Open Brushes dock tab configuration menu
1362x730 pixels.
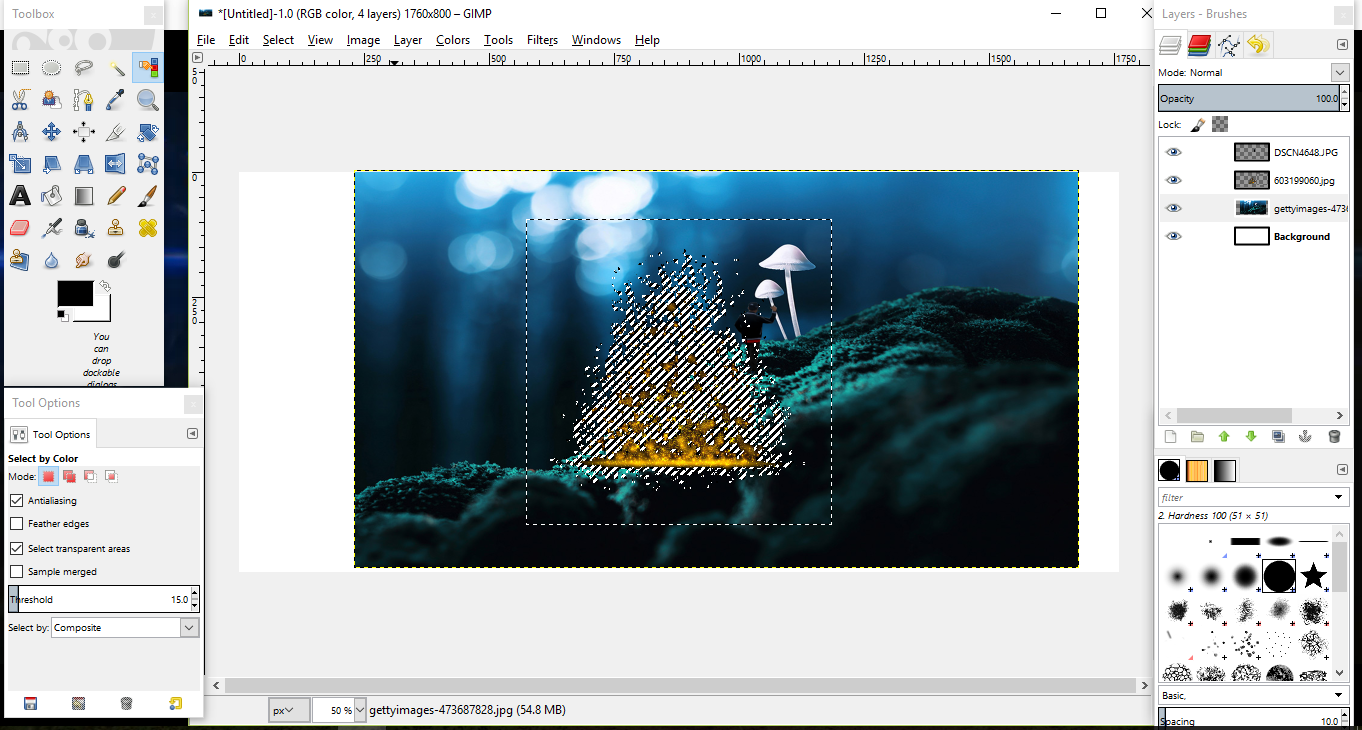(x=1342, y=469)
